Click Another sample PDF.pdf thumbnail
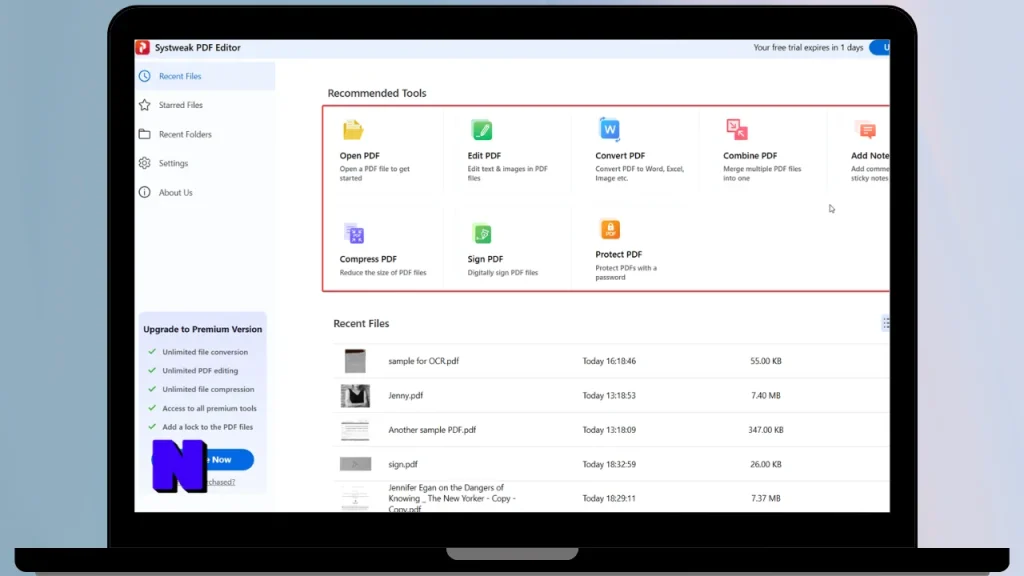The width and height of the screenshot is (1024, 576). [355, 430]
